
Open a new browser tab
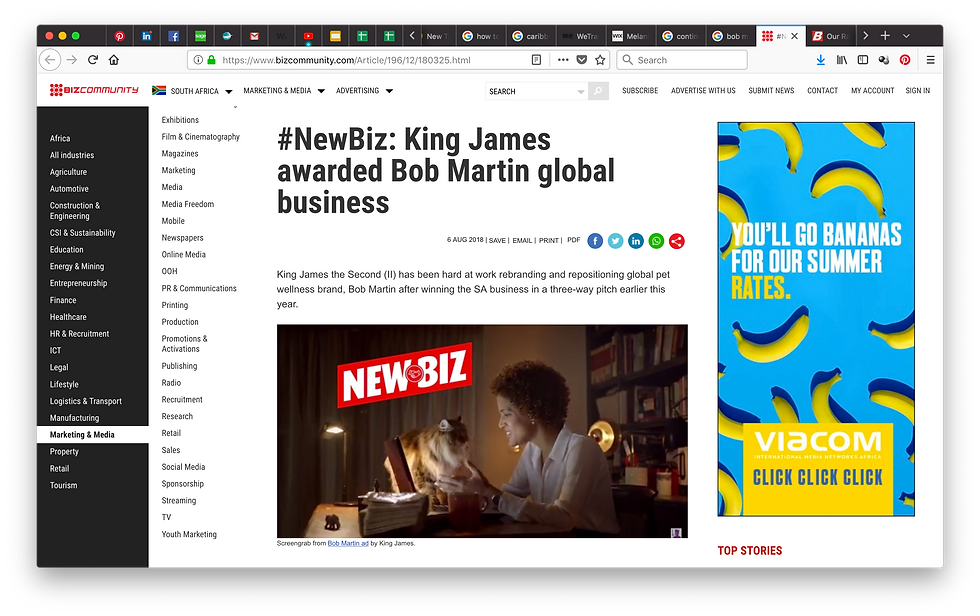point(885,36)
